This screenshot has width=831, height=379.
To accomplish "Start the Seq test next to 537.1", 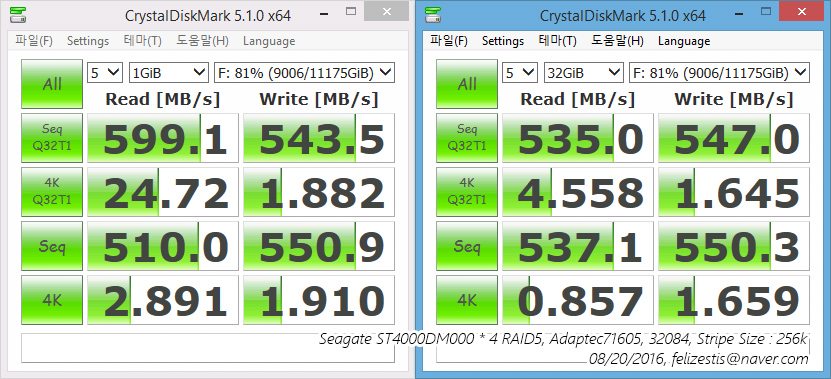I will 467,246.
